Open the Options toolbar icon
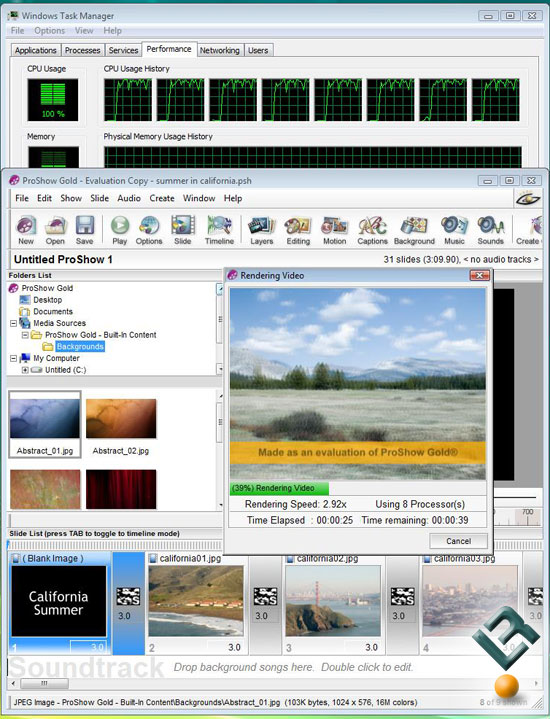Viewport: 550px width, 719px height. point(149,230)
